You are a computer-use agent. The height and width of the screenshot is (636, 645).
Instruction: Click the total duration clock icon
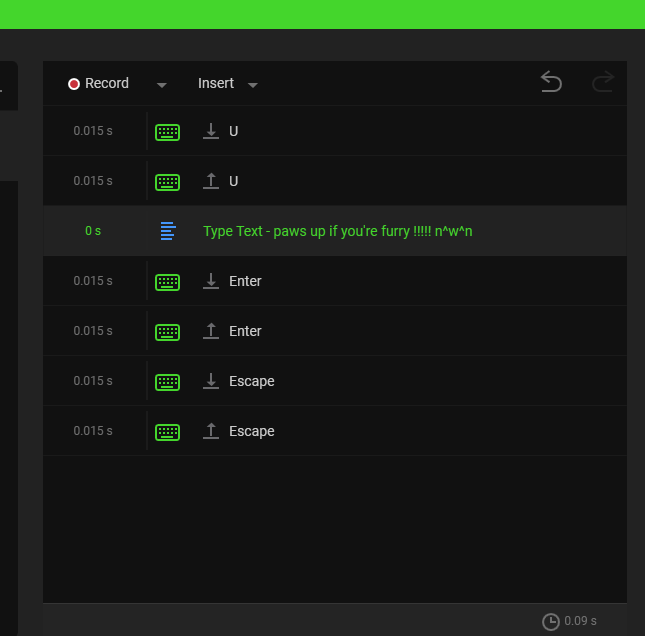tap(550, 622)
